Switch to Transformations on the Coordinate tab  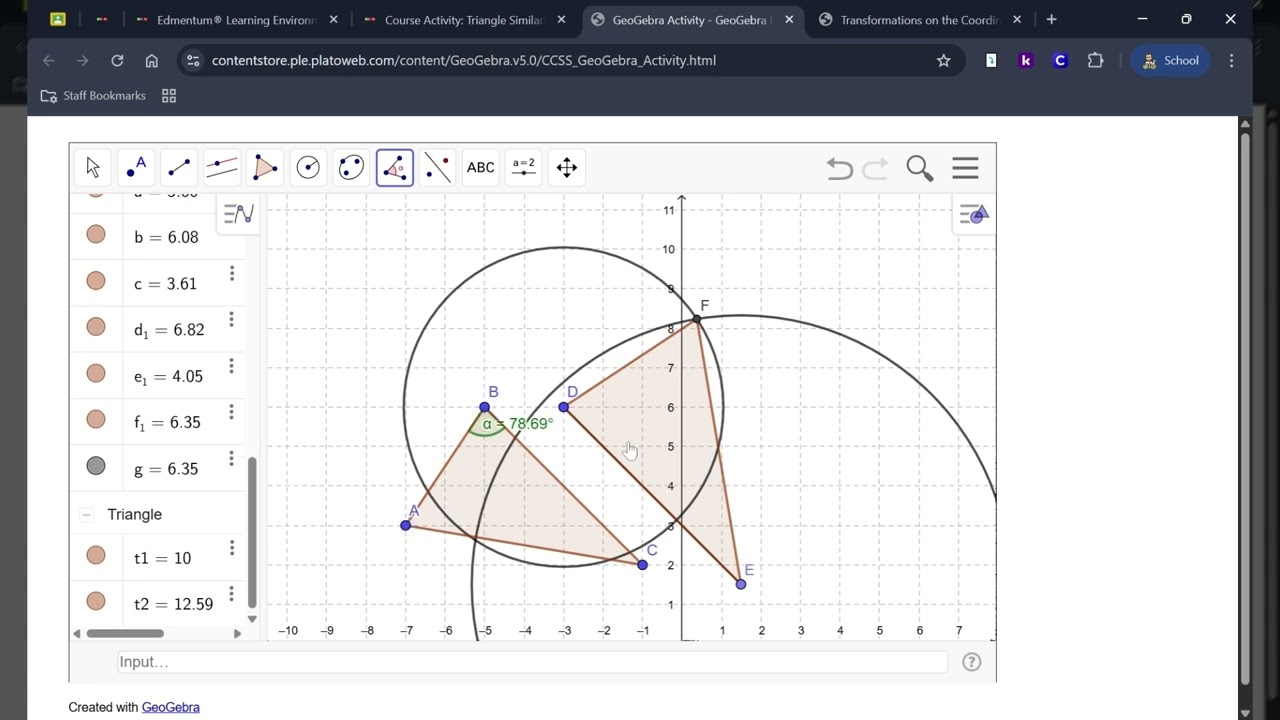pos(920,20)
